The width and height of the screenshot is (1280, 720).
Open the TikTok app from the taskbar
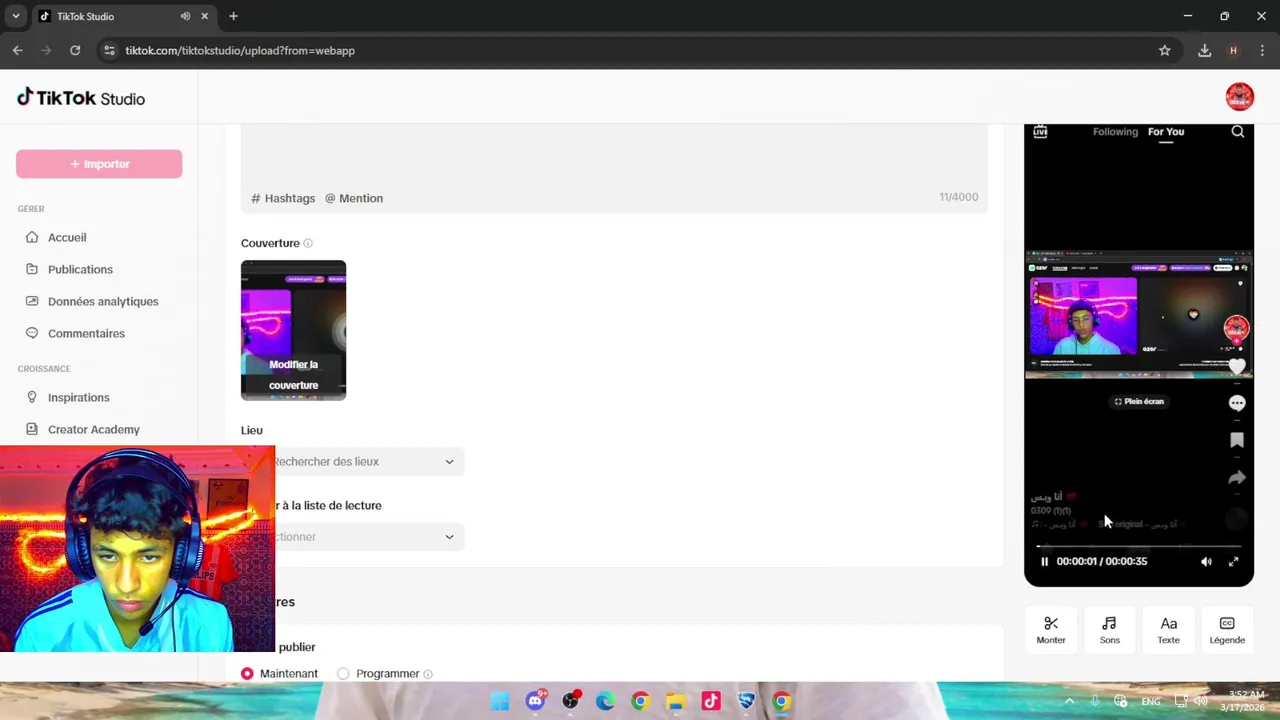click(x=711, y=701)
